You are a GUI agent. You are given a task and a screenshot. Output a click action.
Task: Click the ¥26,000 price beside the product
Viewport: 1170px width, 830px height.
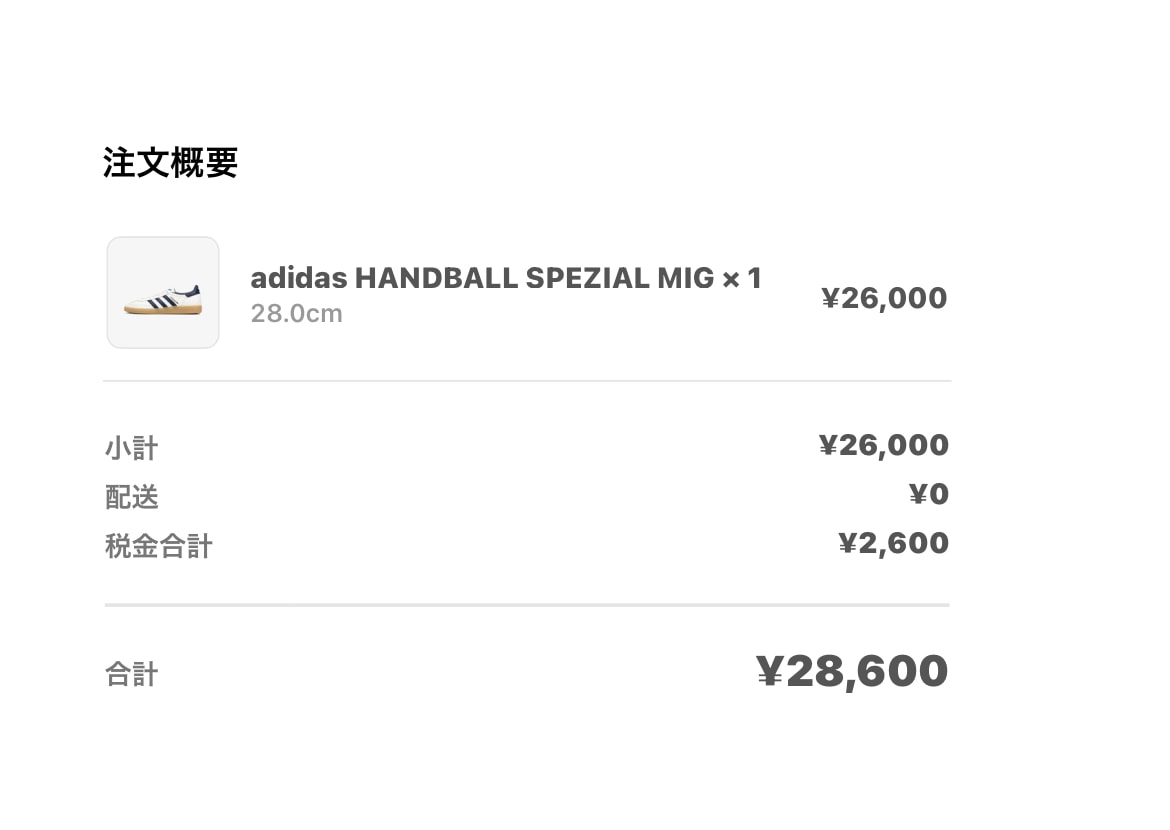click(x=884, y=298)
